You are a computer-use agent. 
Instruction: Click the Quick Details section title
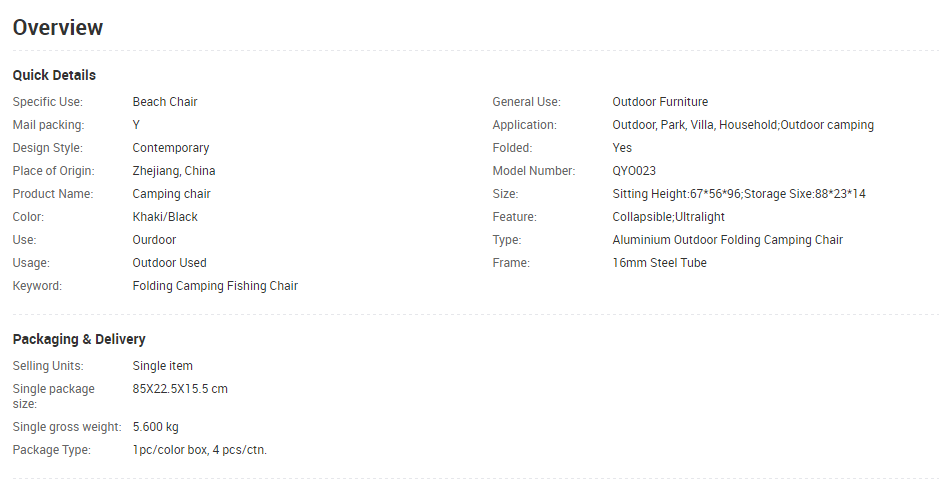(54, 75)
